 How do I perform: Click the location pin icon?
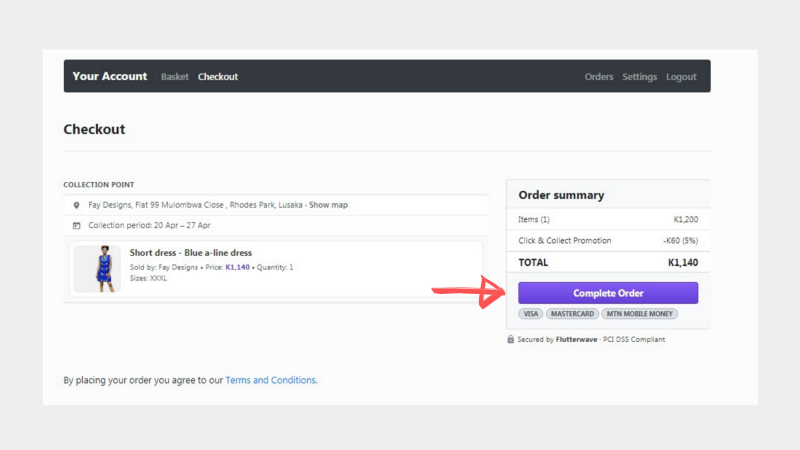point(77,205)
